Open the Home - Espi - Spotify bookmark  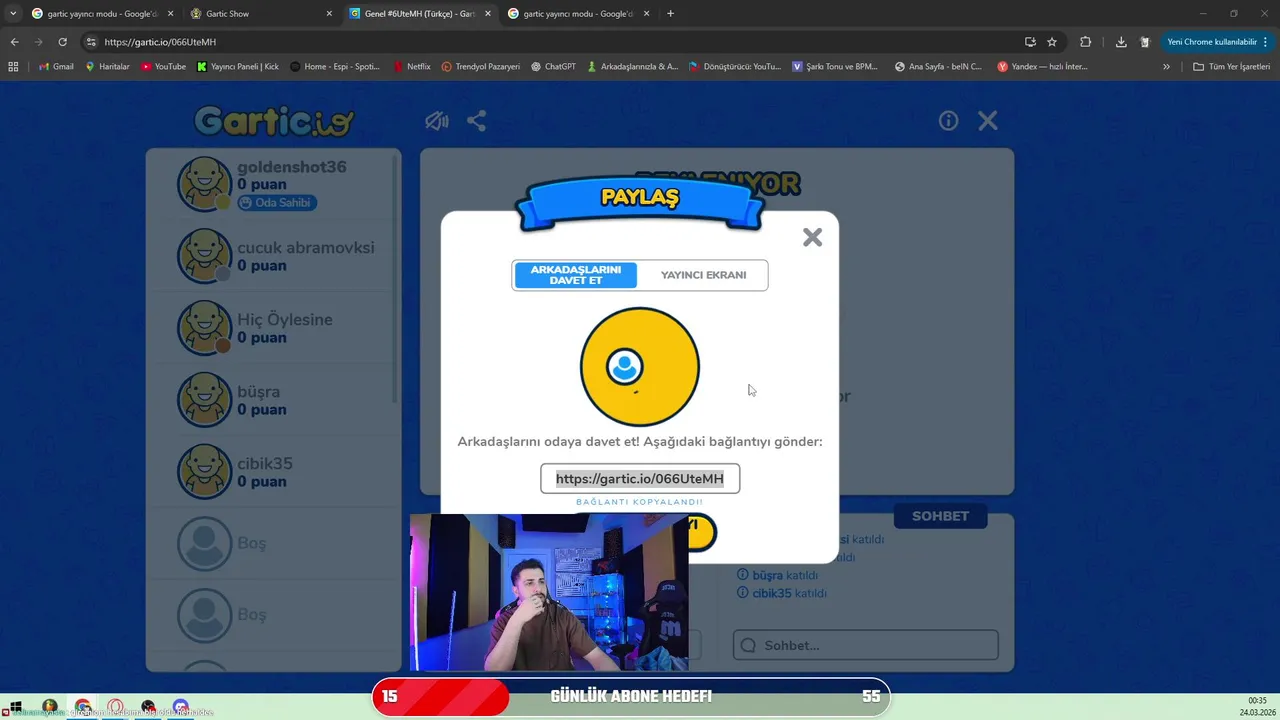pyautogui.click(x=335, y=67)
